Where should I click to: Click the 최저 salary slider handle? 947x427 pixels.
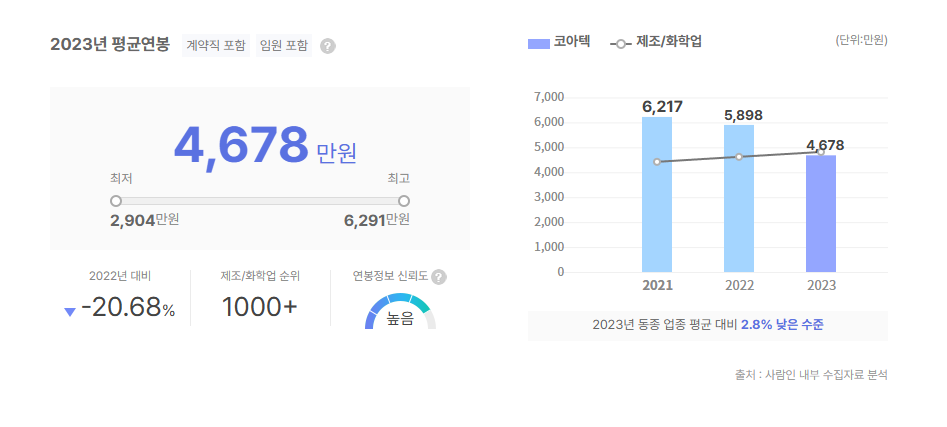pyautogui.click(x=116, y=201)
